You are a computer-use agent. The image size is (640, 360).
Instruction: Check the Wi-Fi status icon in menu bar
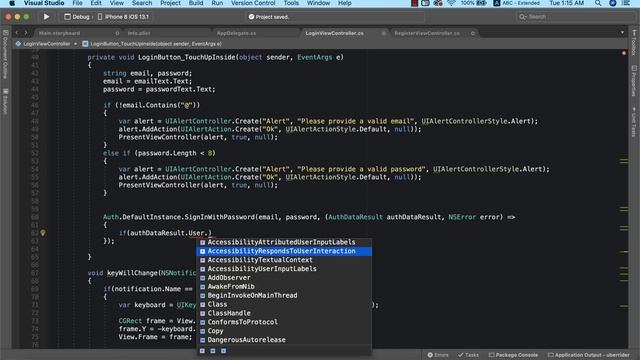tap(451, 3)
